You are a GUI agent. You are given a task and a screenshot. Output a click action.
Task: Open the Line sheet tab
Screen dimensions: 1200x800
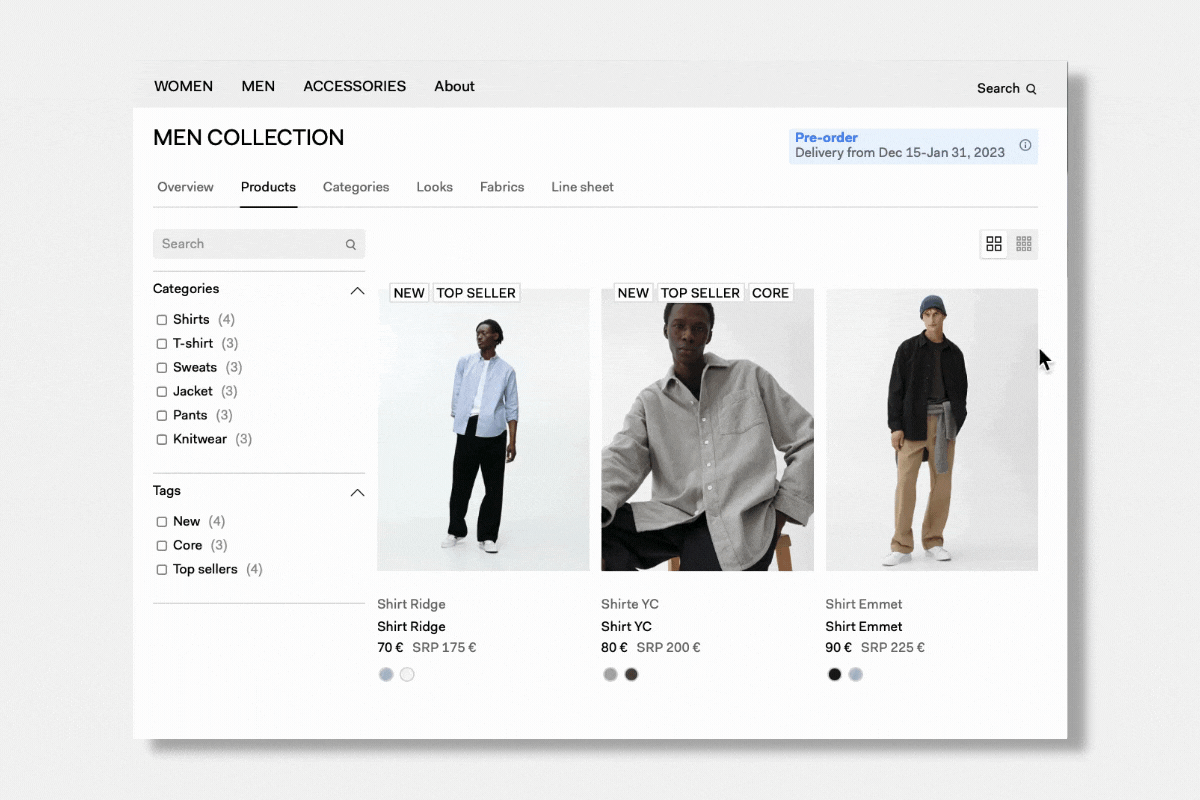coord(582,187)
